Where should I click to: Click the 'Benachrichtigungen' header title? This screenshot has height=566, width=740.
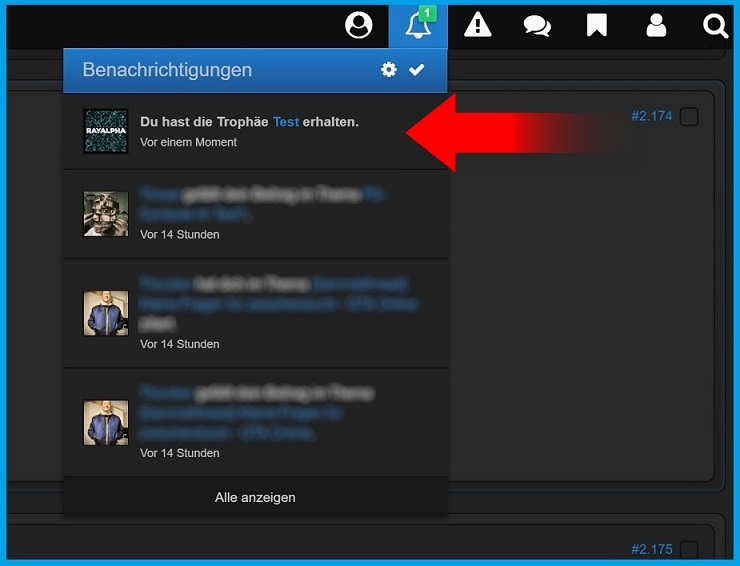(x=167, y=70)
